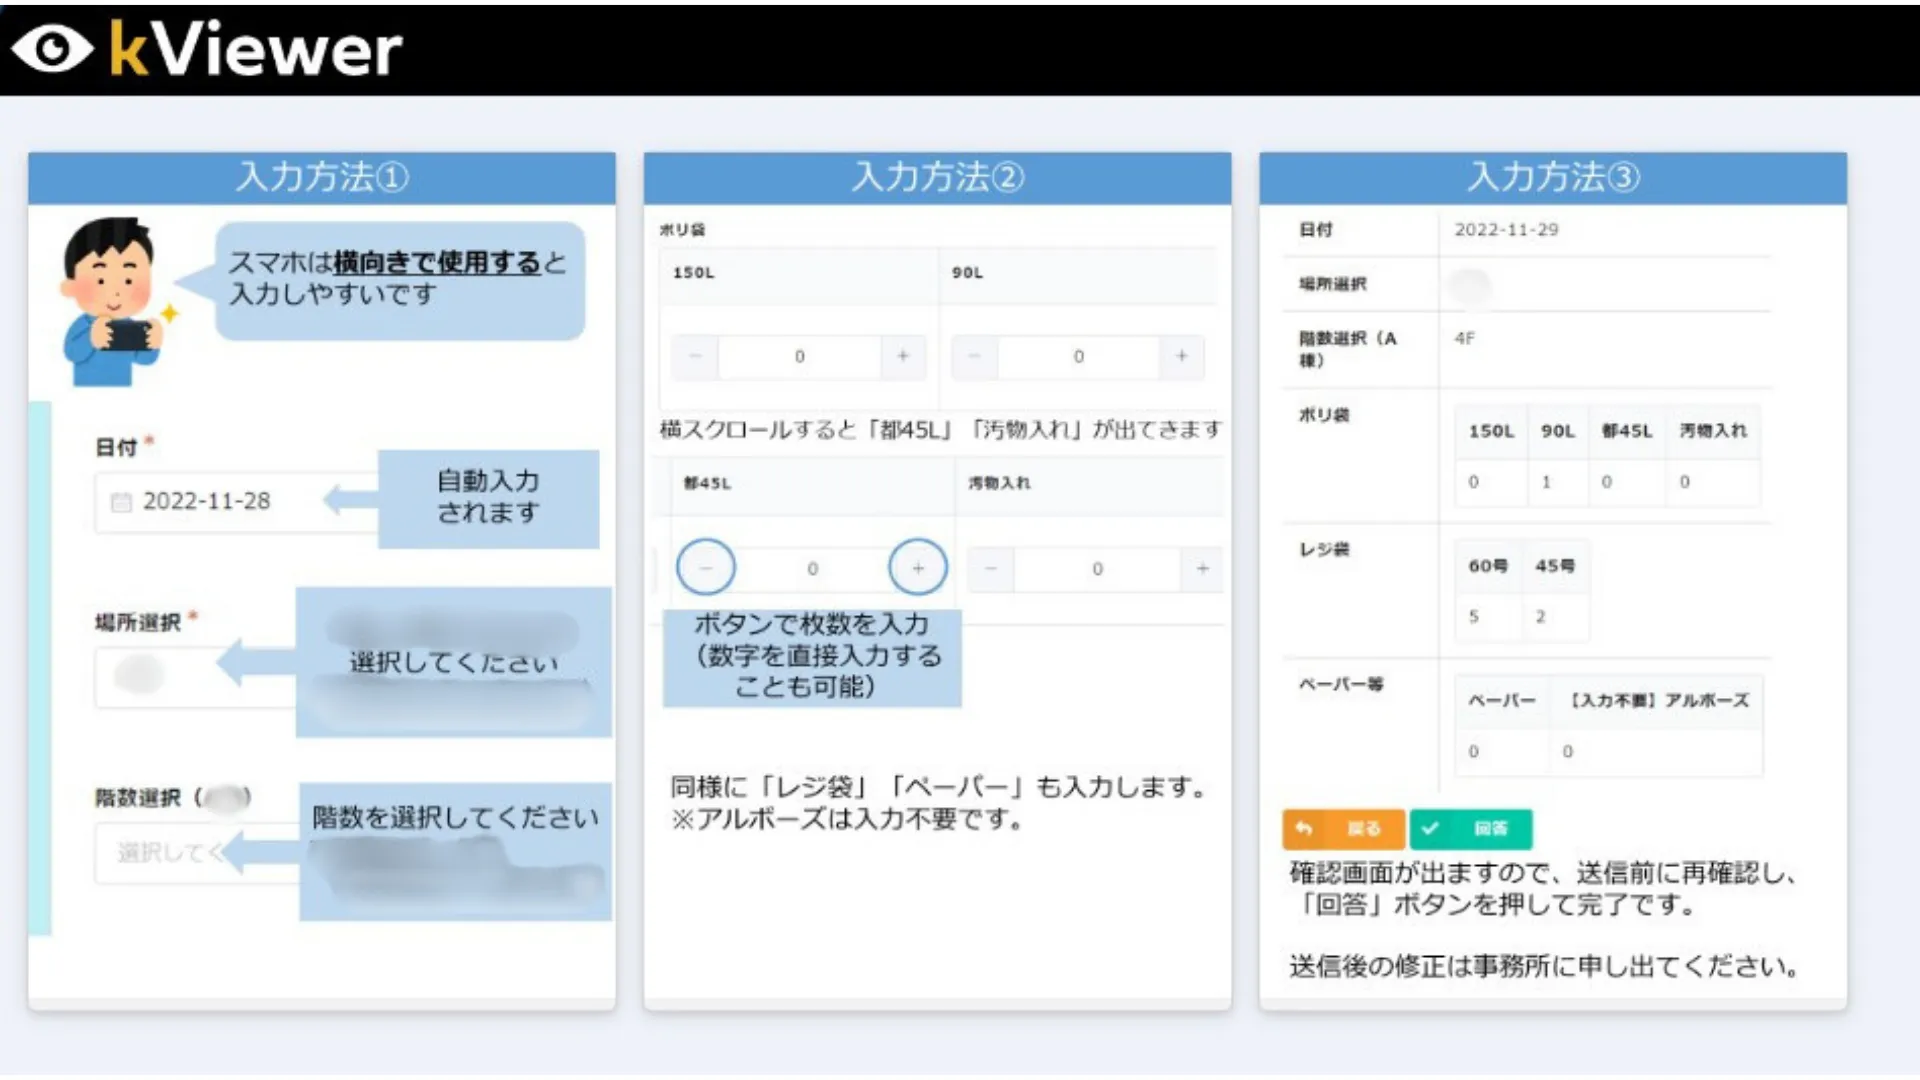Increase the 90L bag count
This screenshot has width=1920, height=1080.
(x=1182, y=356)
